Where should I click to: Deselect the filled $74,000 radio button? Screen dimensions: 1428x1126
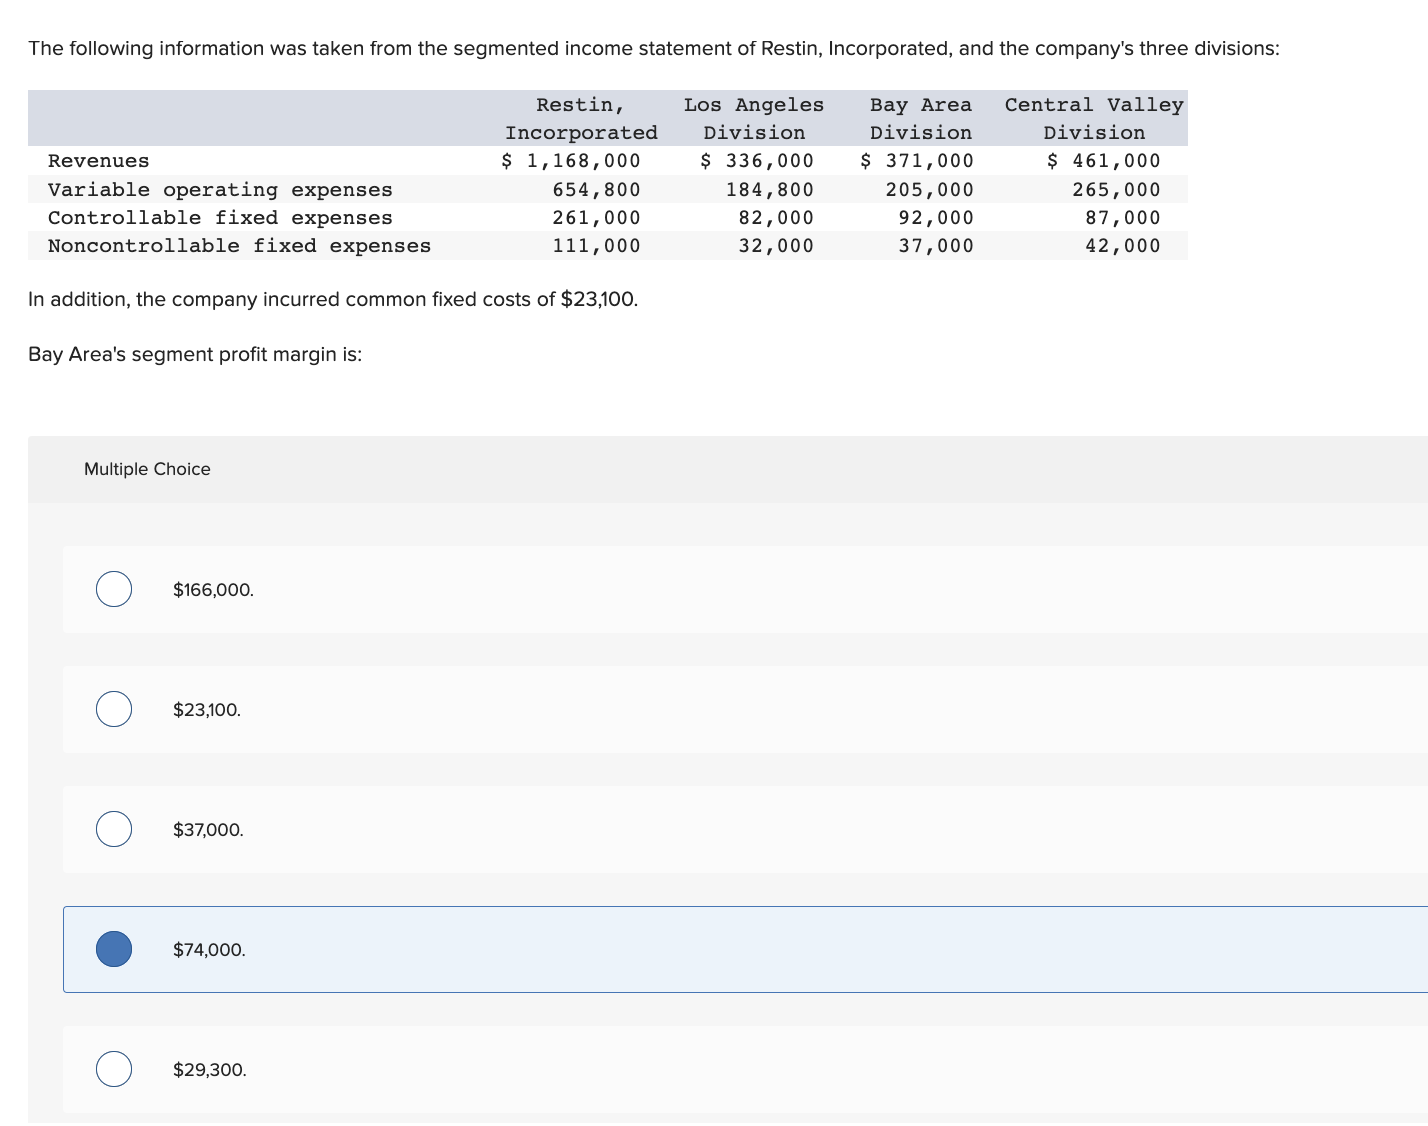113,948
